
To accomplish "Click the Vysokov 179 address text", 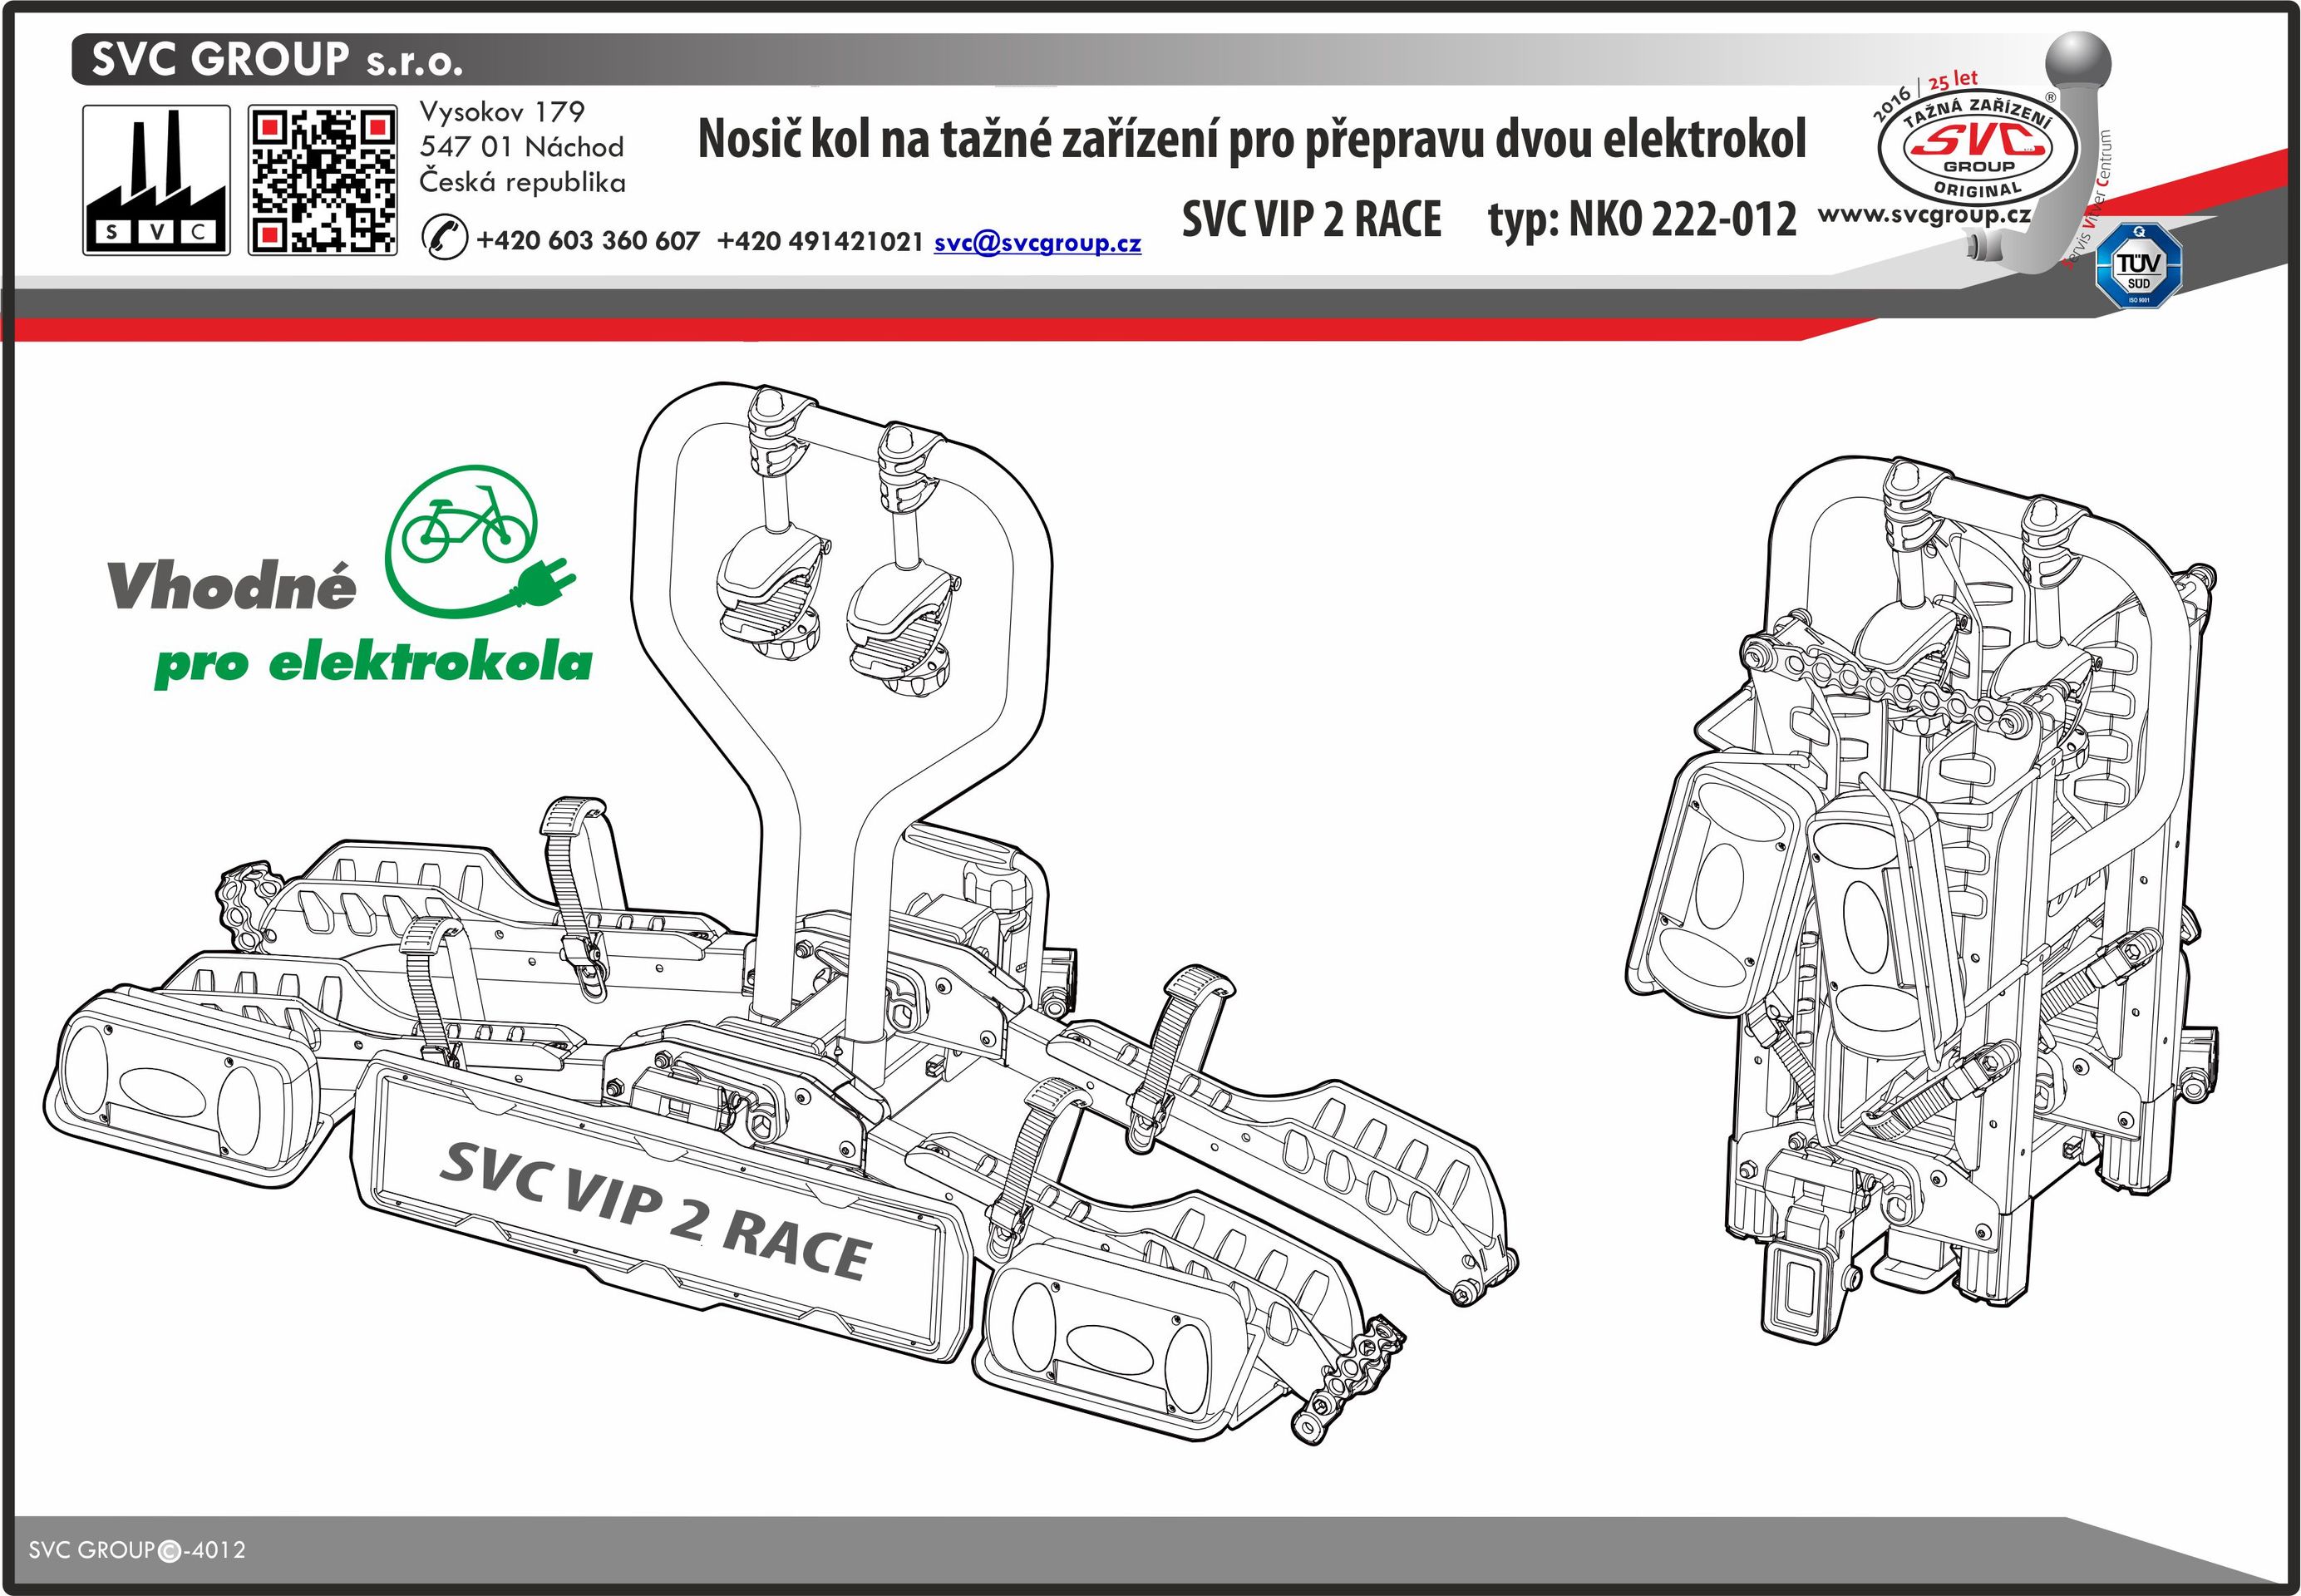I will point(502,112).
